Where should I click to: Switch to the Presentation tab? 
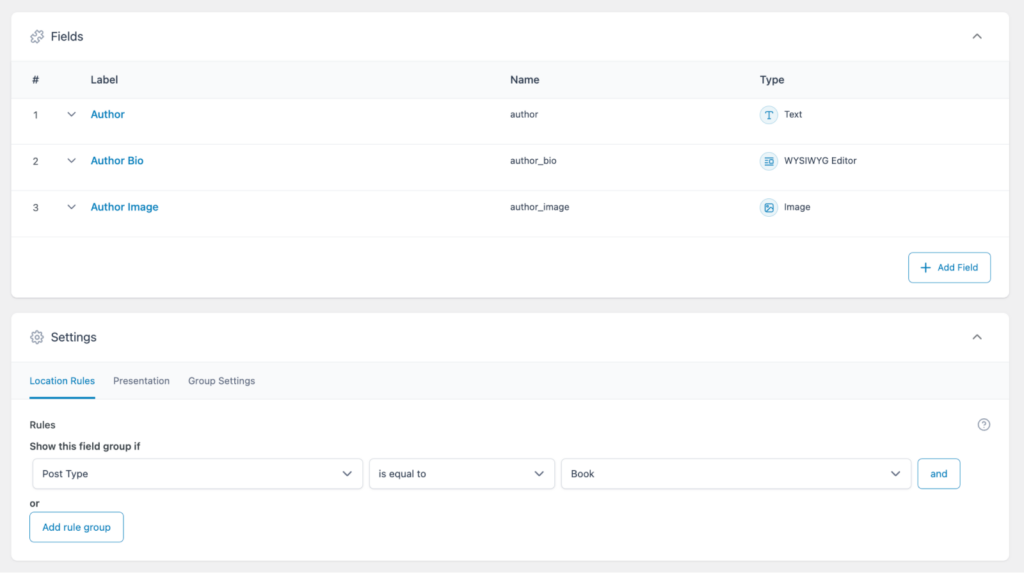pos(141,381)
